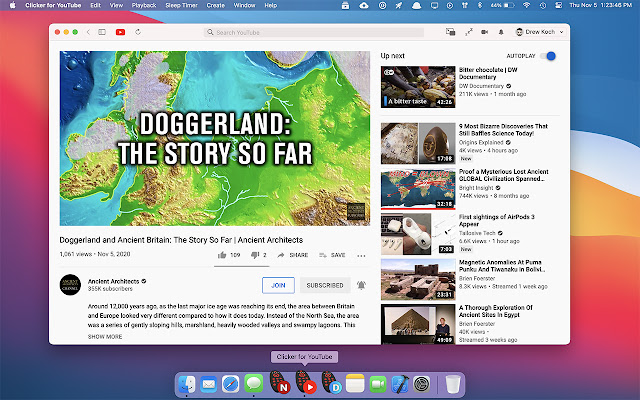Play the Doggerland main video
This screenshot has width=640, height=400.
(215, 138)
